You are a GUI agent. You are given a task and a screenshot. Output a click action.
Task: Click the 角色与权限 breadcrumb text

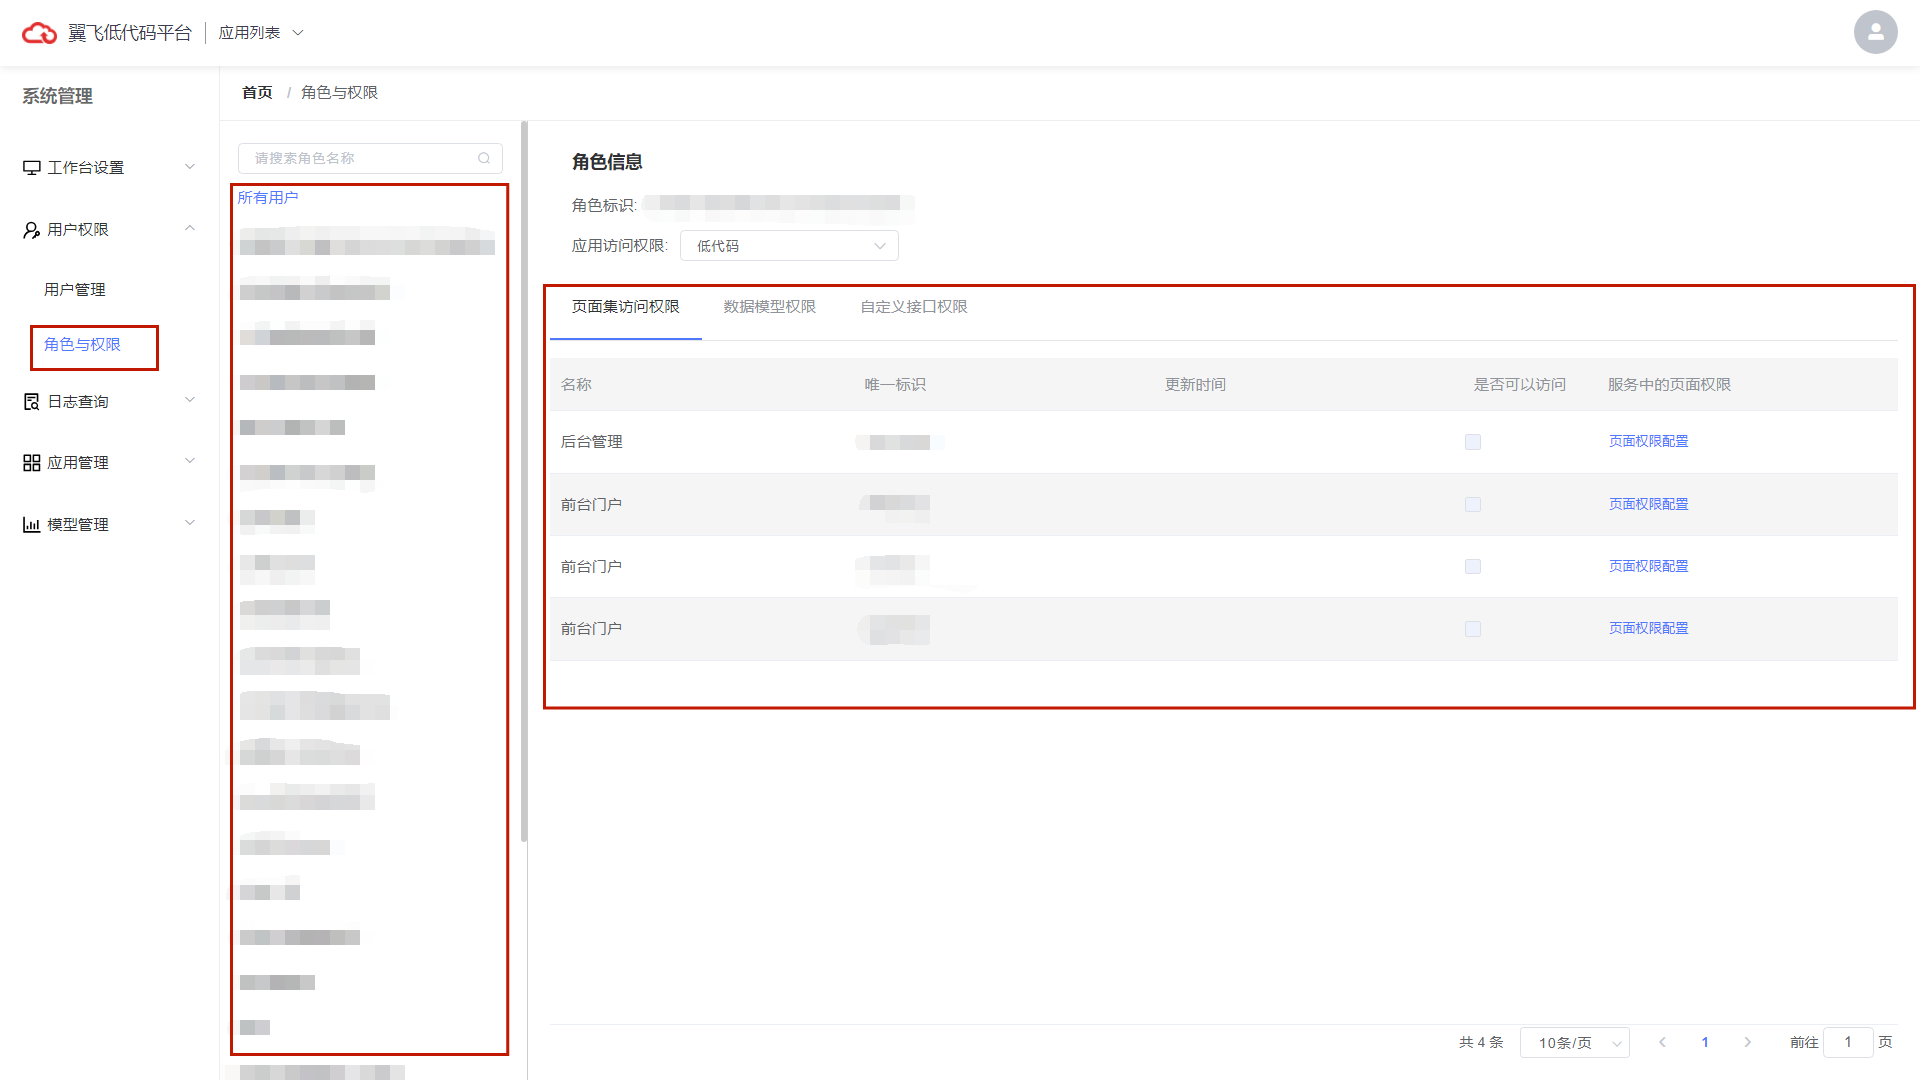point(339,92)
